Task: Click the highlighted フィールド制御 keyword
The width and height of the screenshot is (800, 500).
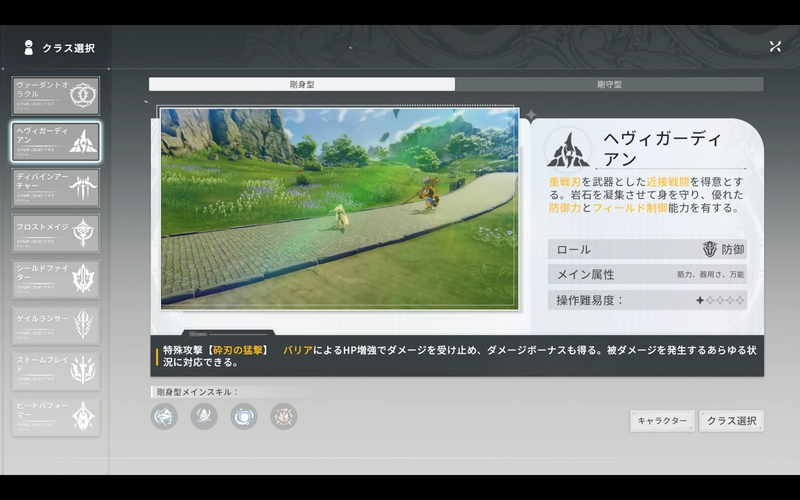Action: (630, 208)
